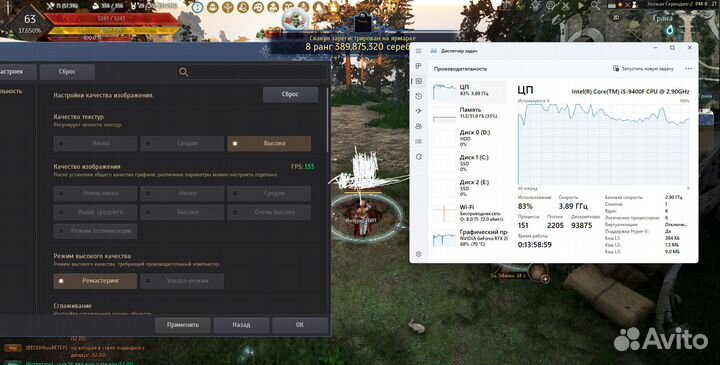The image size is (720, 365).
Task: Select Средне image quality option
Action: (x=269, y=193)
